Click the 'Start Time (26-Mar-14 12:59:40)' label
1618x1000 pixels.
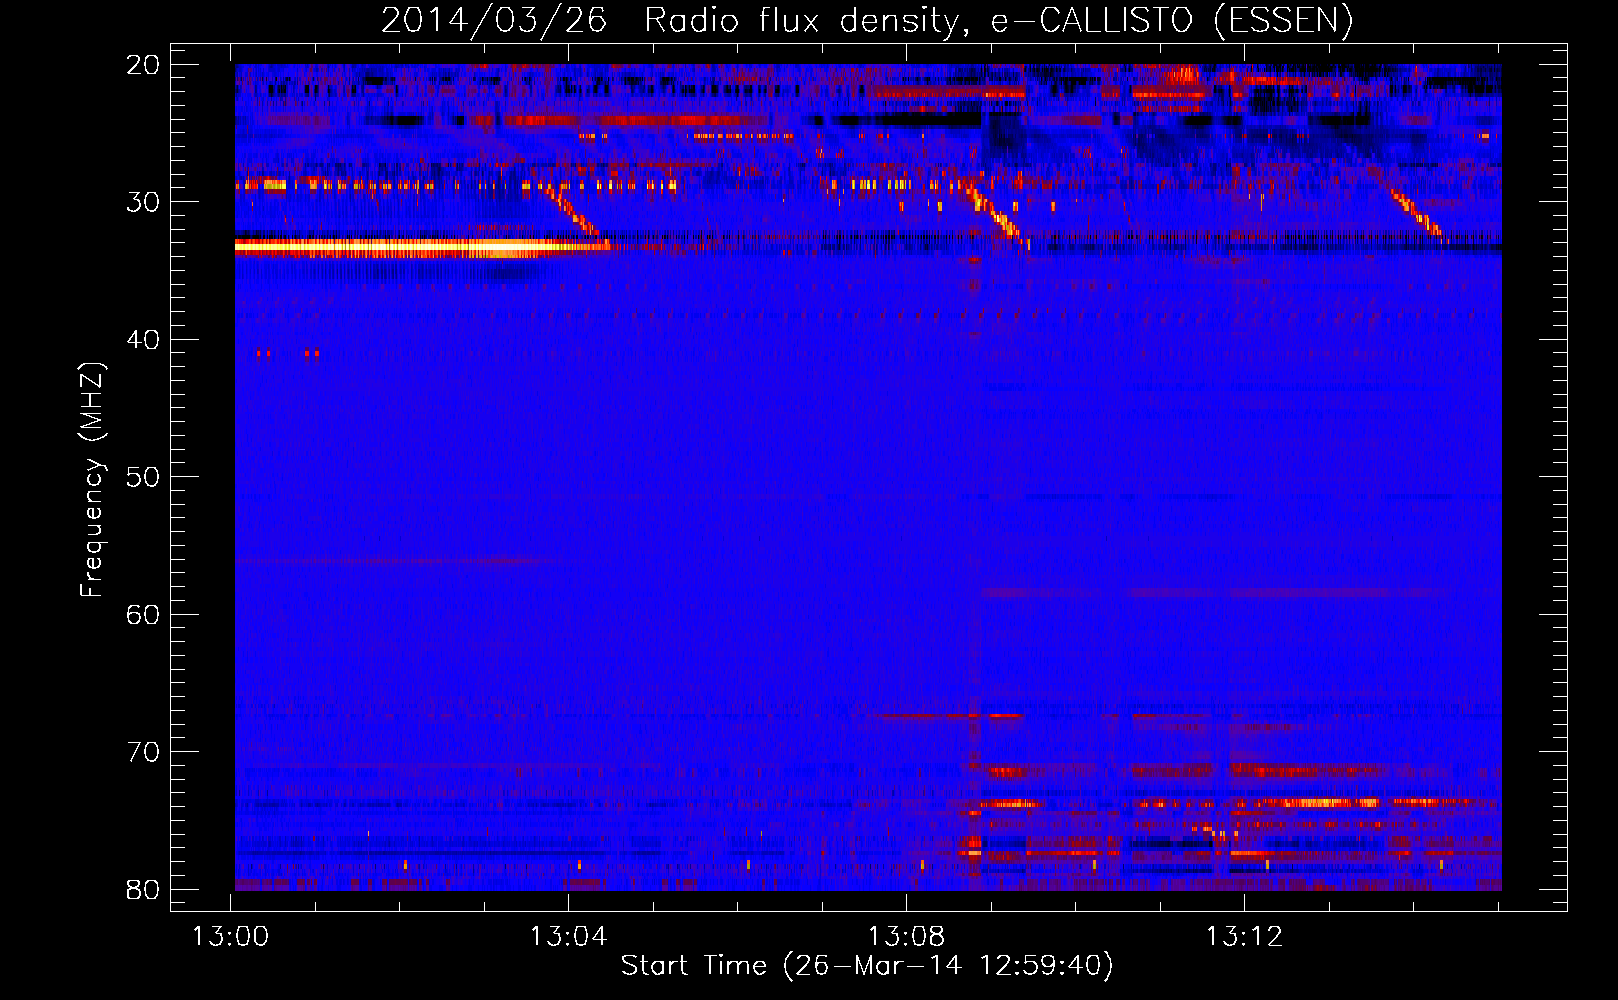coord(867,966)
